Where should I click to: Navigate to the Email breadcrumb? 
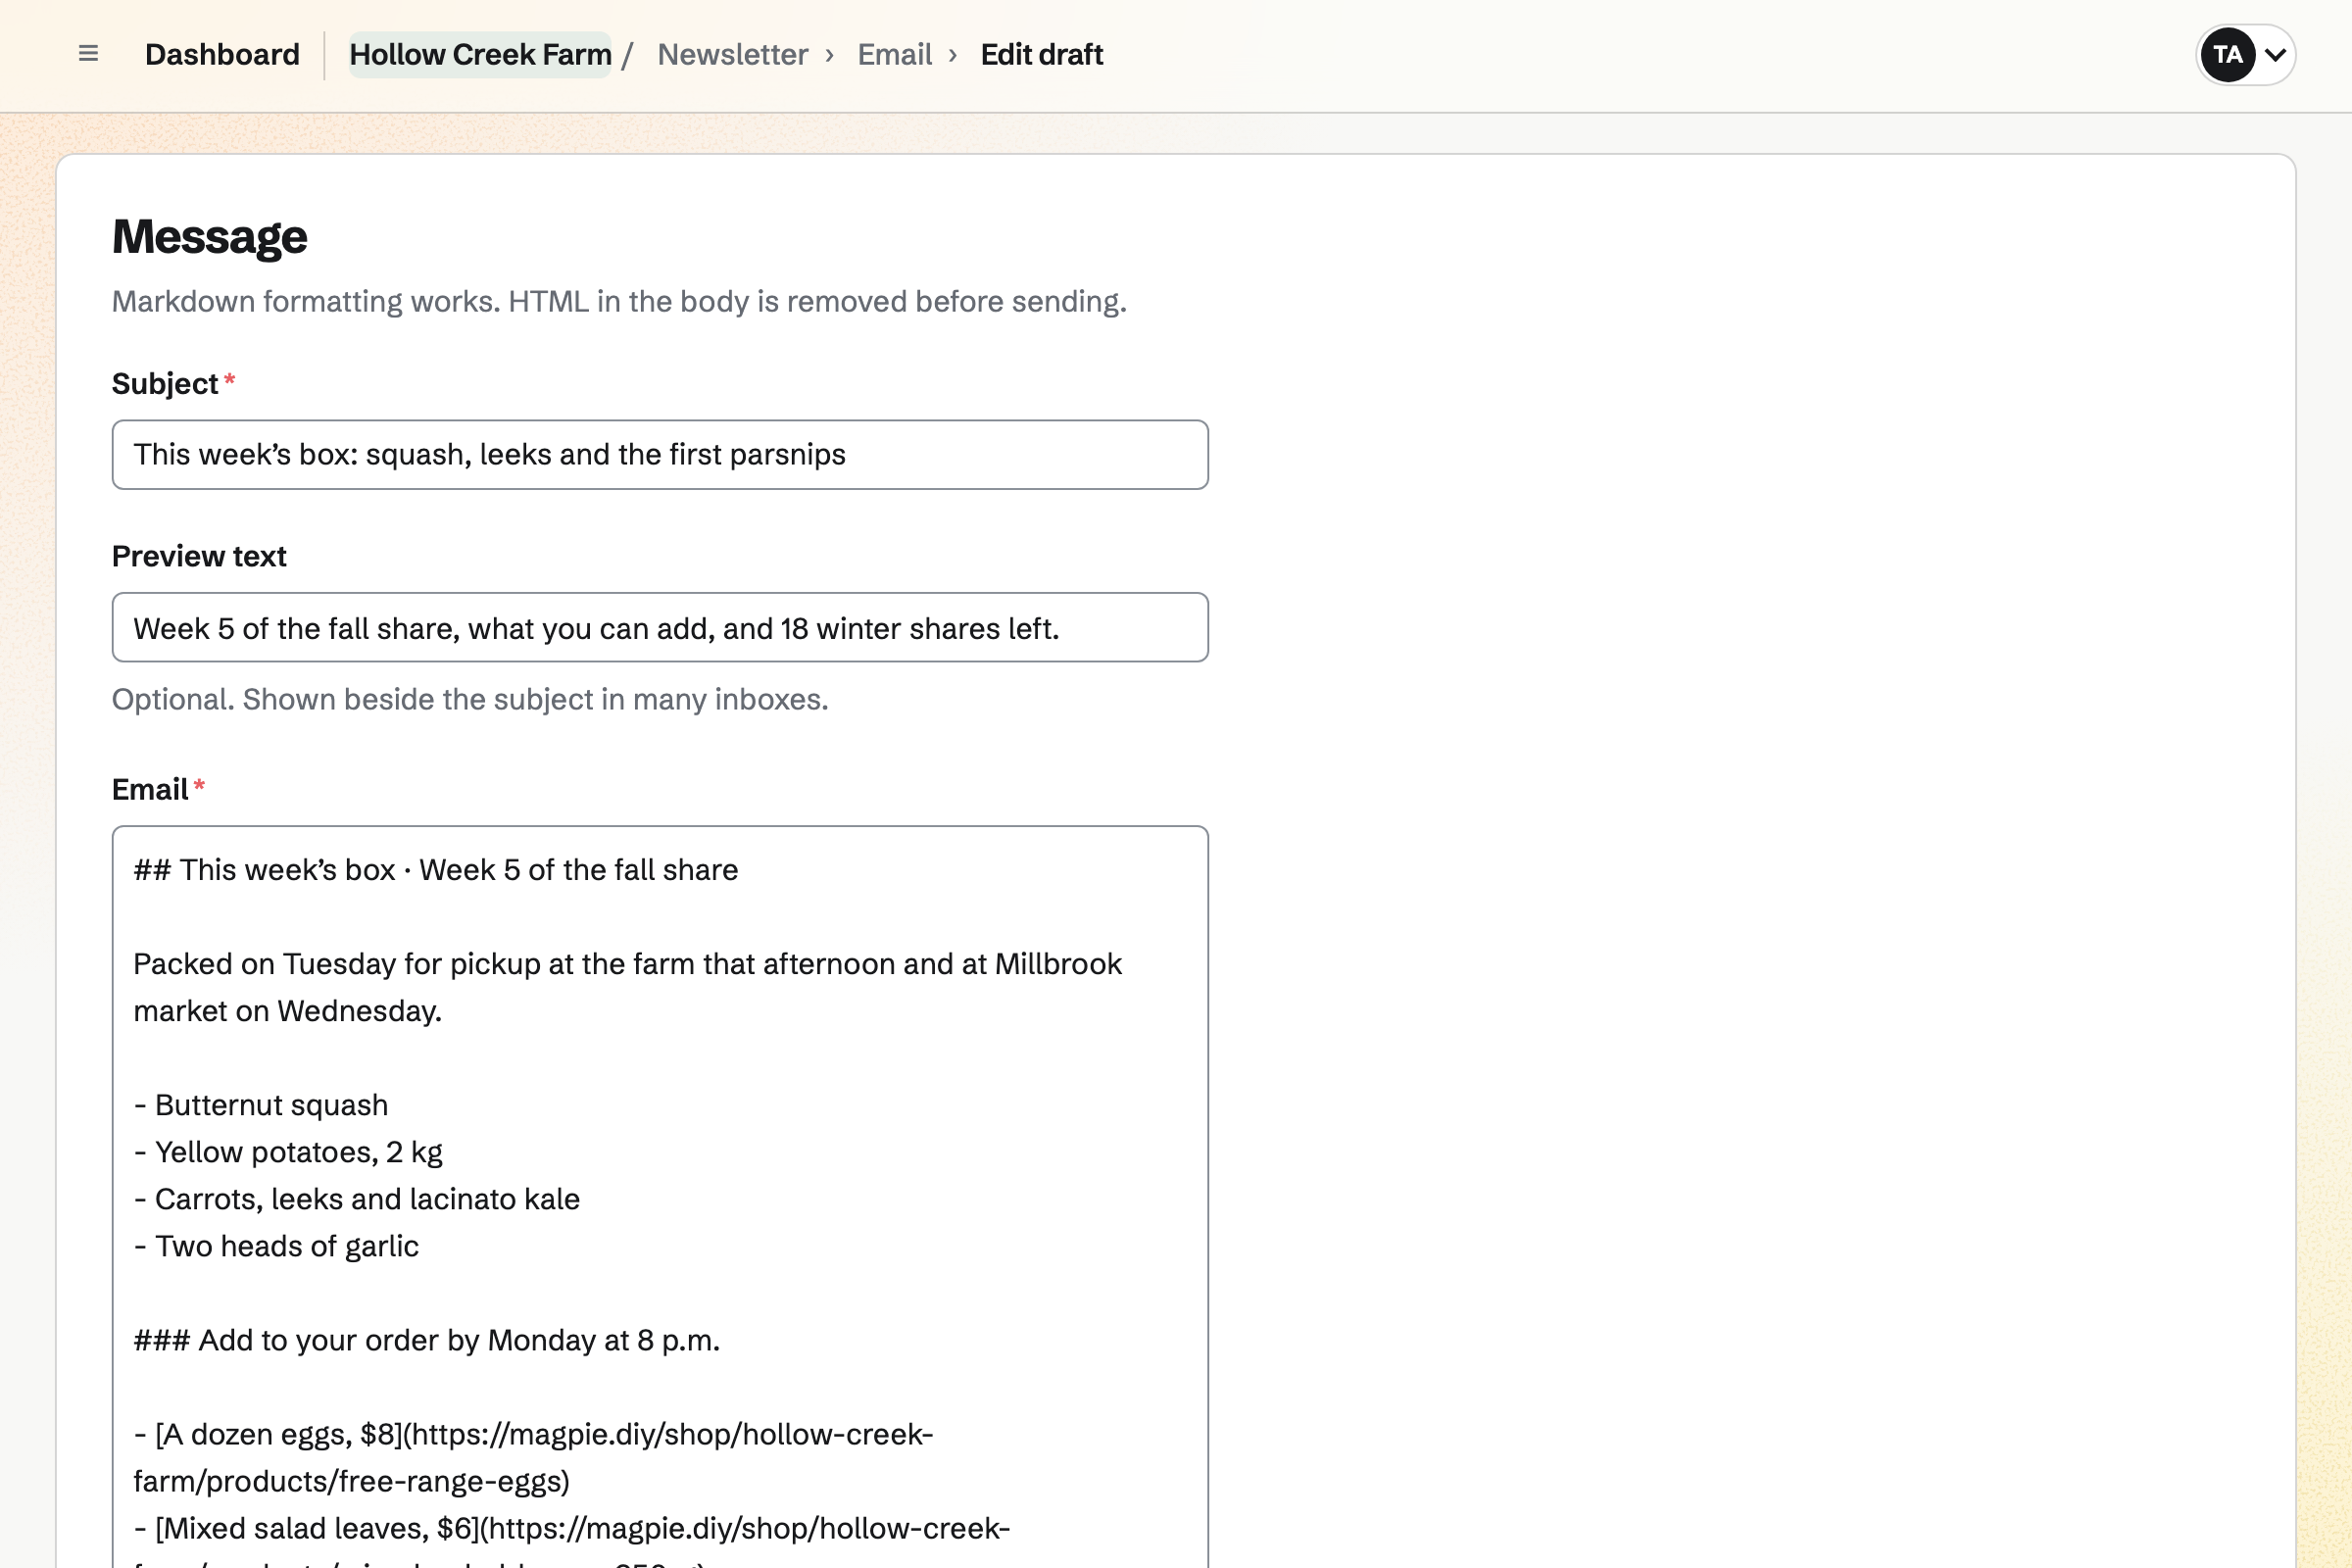894,54
